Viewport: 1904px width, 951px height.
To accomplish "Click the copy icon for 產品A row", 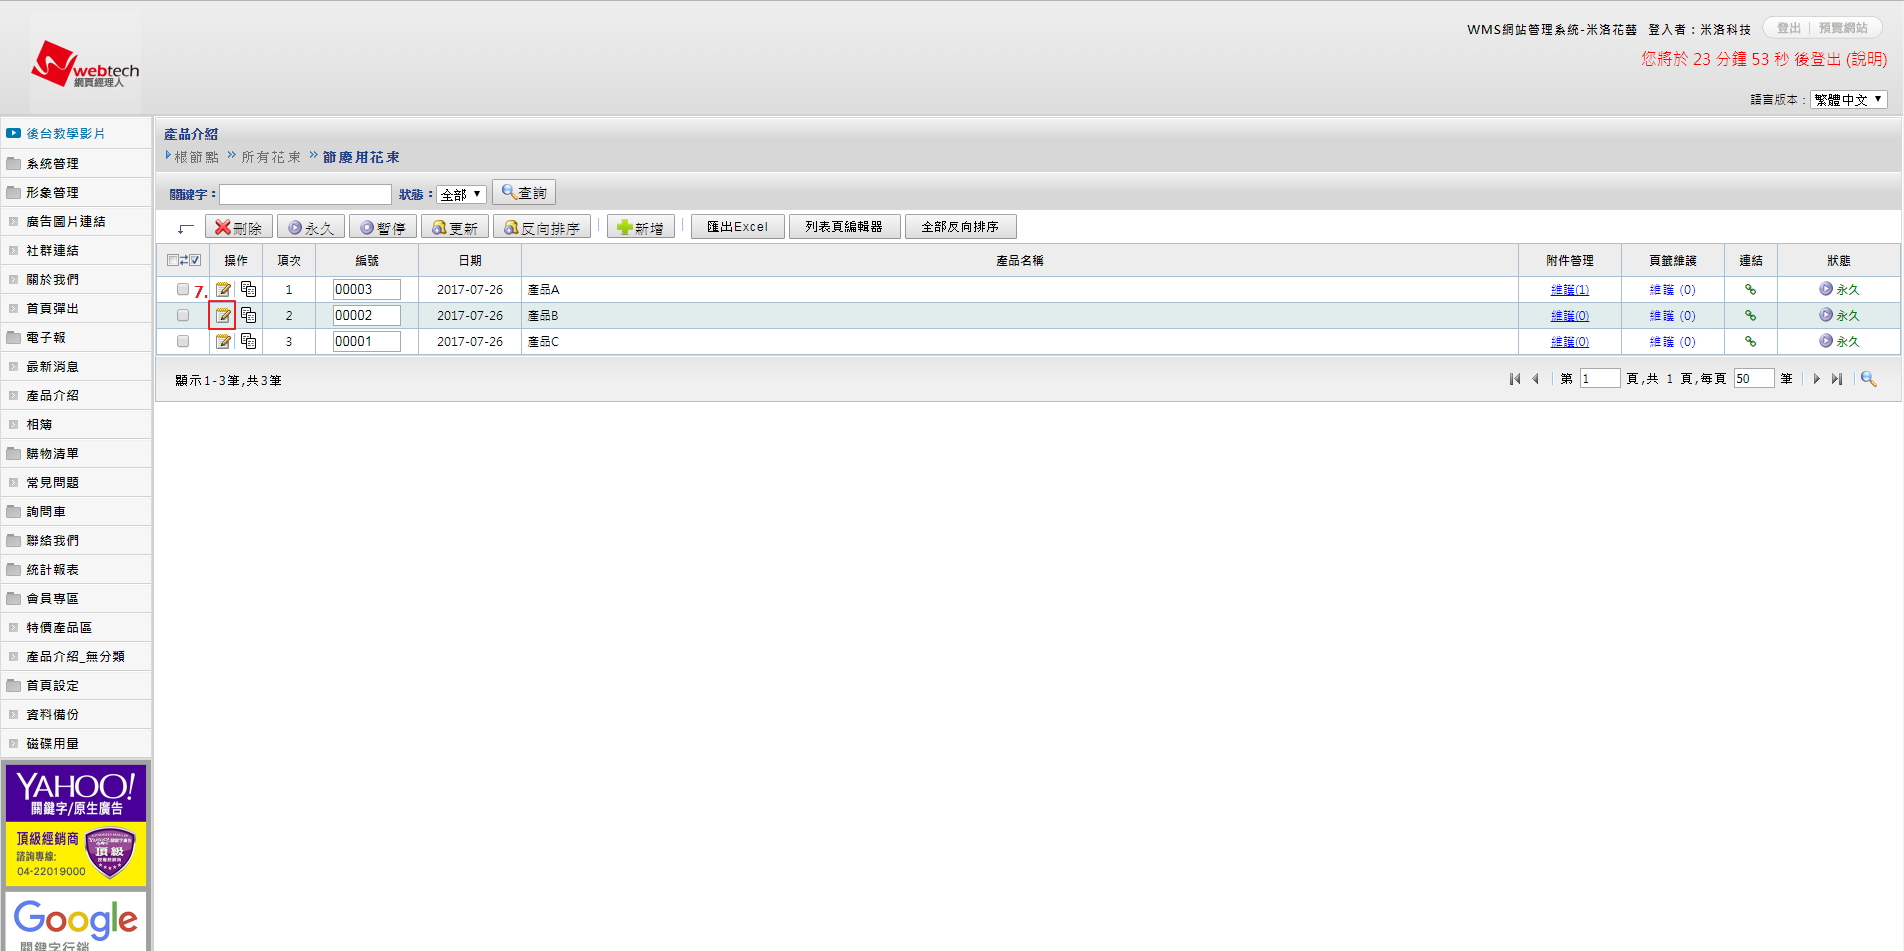I will click(x=249, y=290).
